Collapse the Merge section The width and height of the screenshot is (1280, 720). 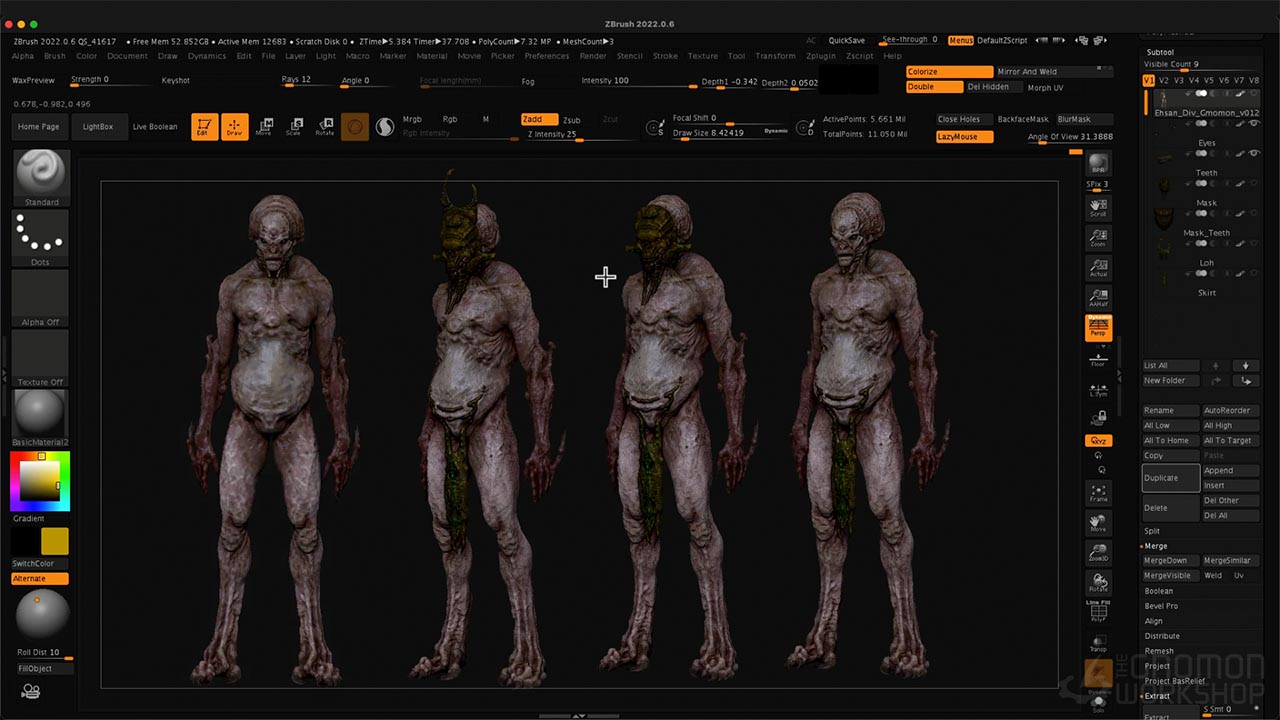point(1156,546)
